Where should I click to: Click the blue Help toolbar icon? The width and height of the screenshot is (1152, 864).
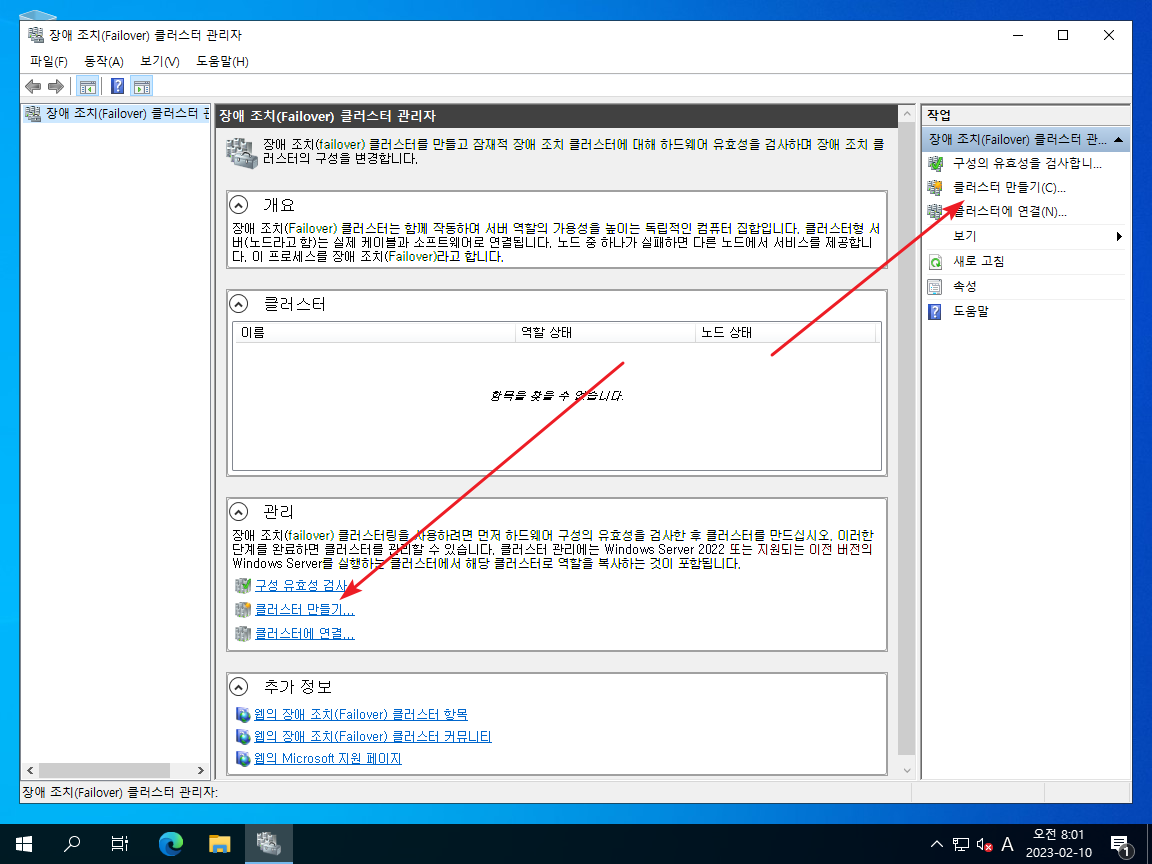coord(117,87)
